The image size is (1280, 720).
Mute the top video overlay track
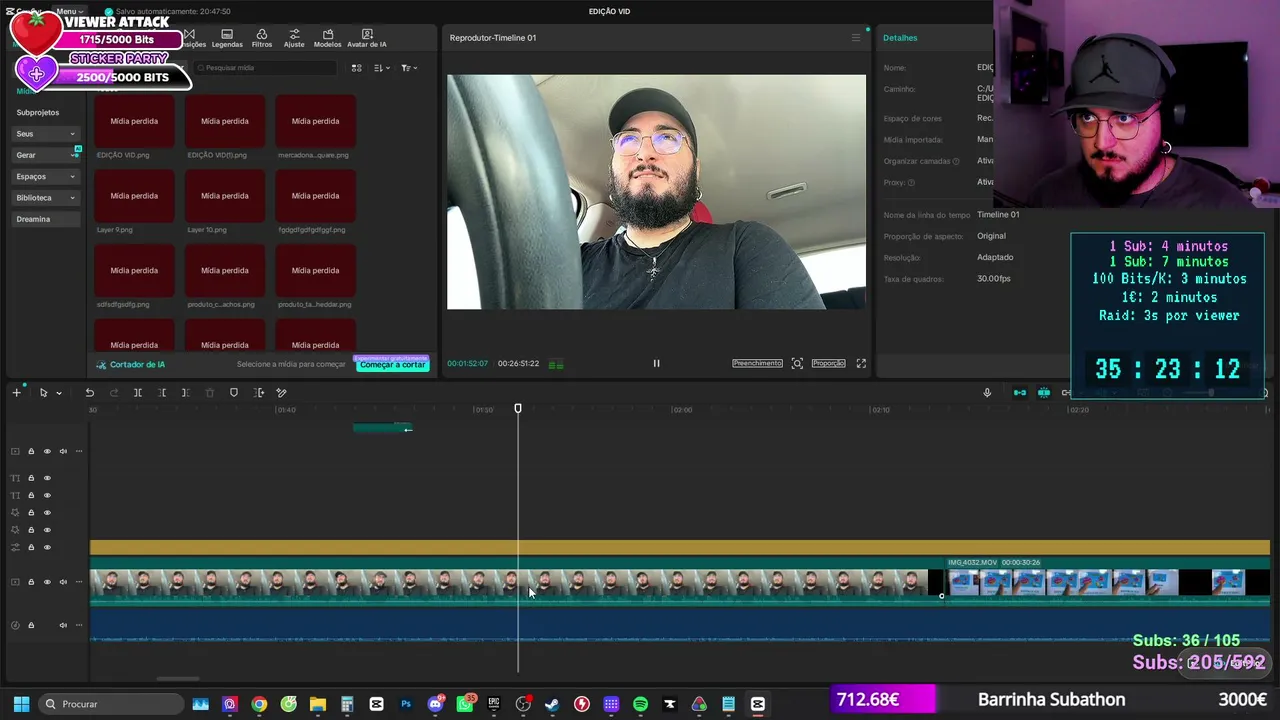(63, 451)
